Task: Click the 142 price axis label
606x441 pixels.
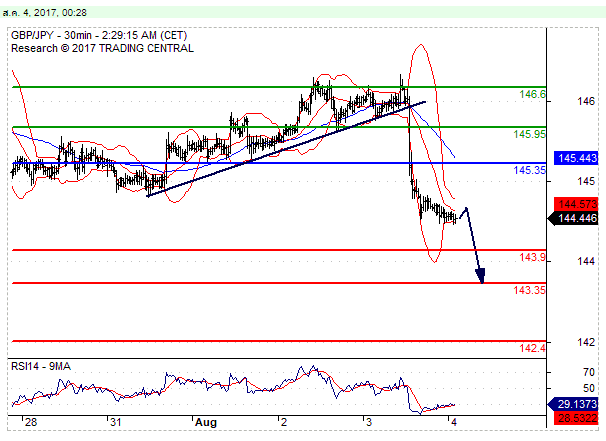Action: point(586,342)
